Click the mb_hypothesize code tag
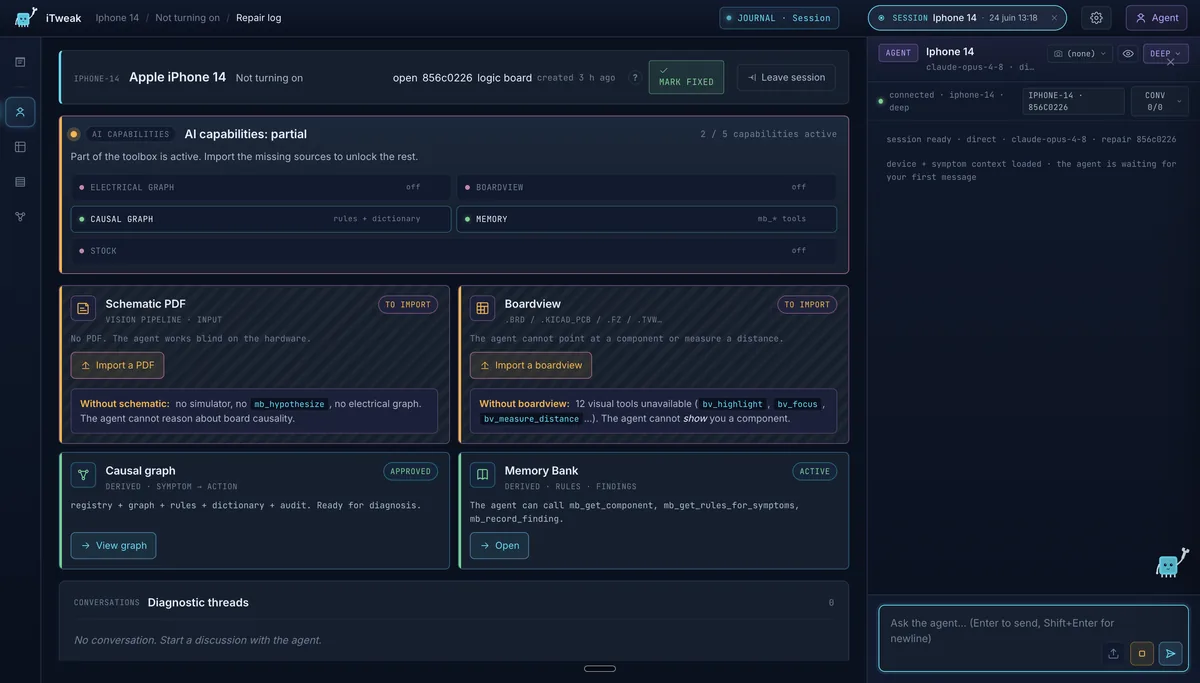The width and height of the screenshot is (1200, 683). 289,404
